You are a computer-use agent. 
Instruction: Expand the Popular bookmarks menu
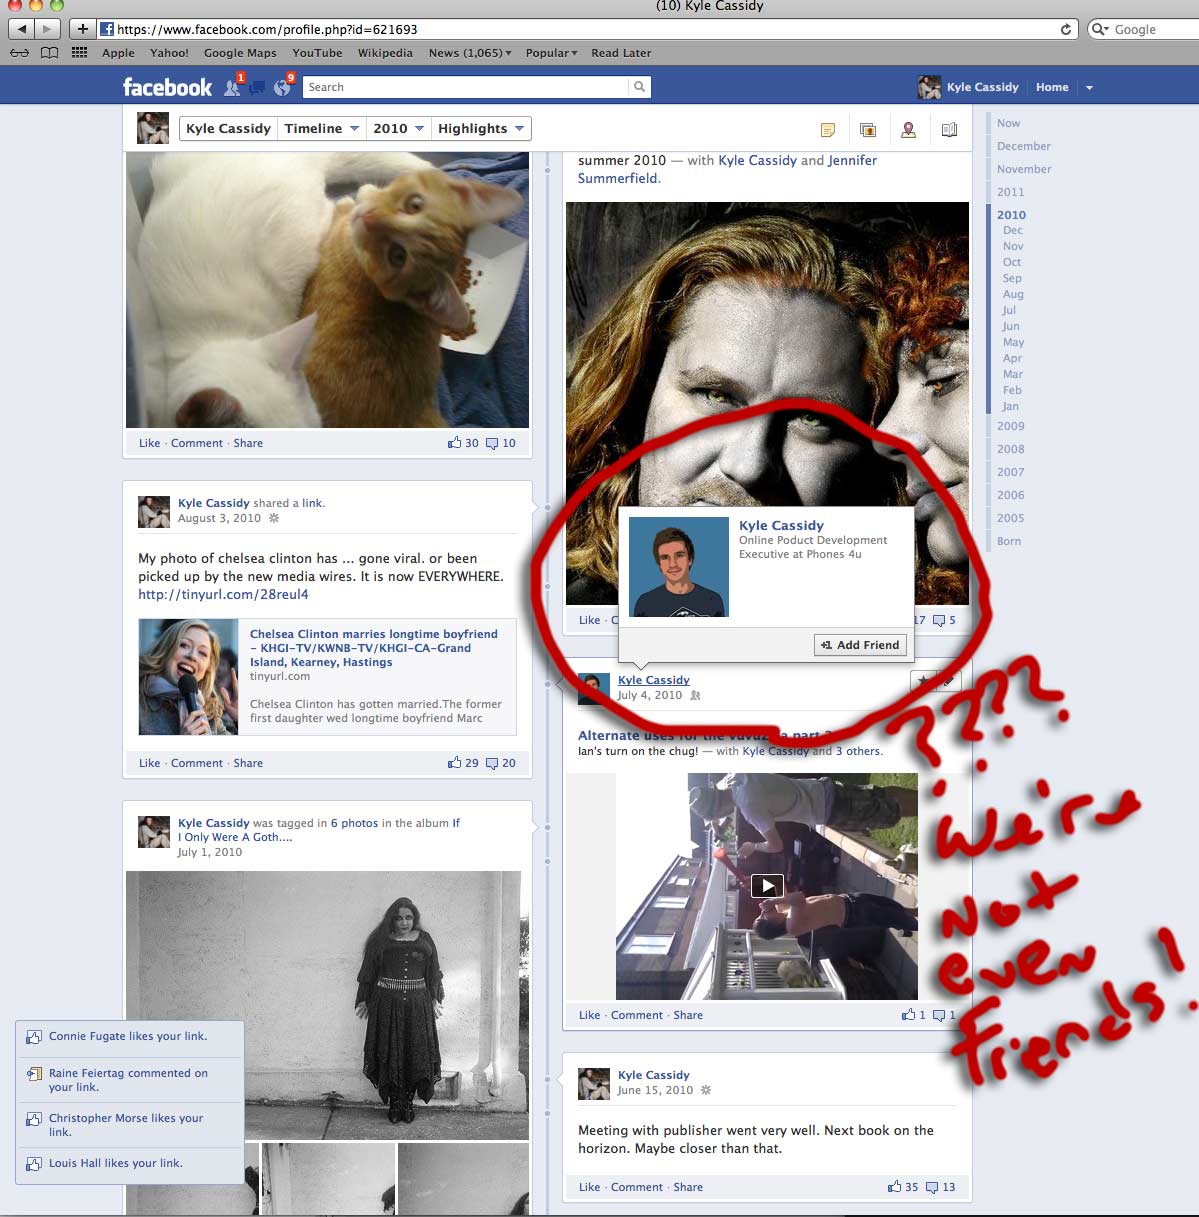click(x=551, y=53)
